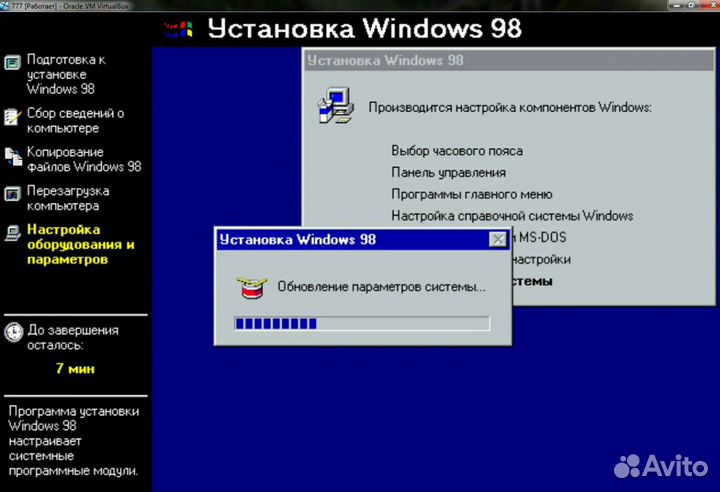The image size is (720, 492).
Task: Click the drum icon in update dialog
Action: tap(252, 288)
